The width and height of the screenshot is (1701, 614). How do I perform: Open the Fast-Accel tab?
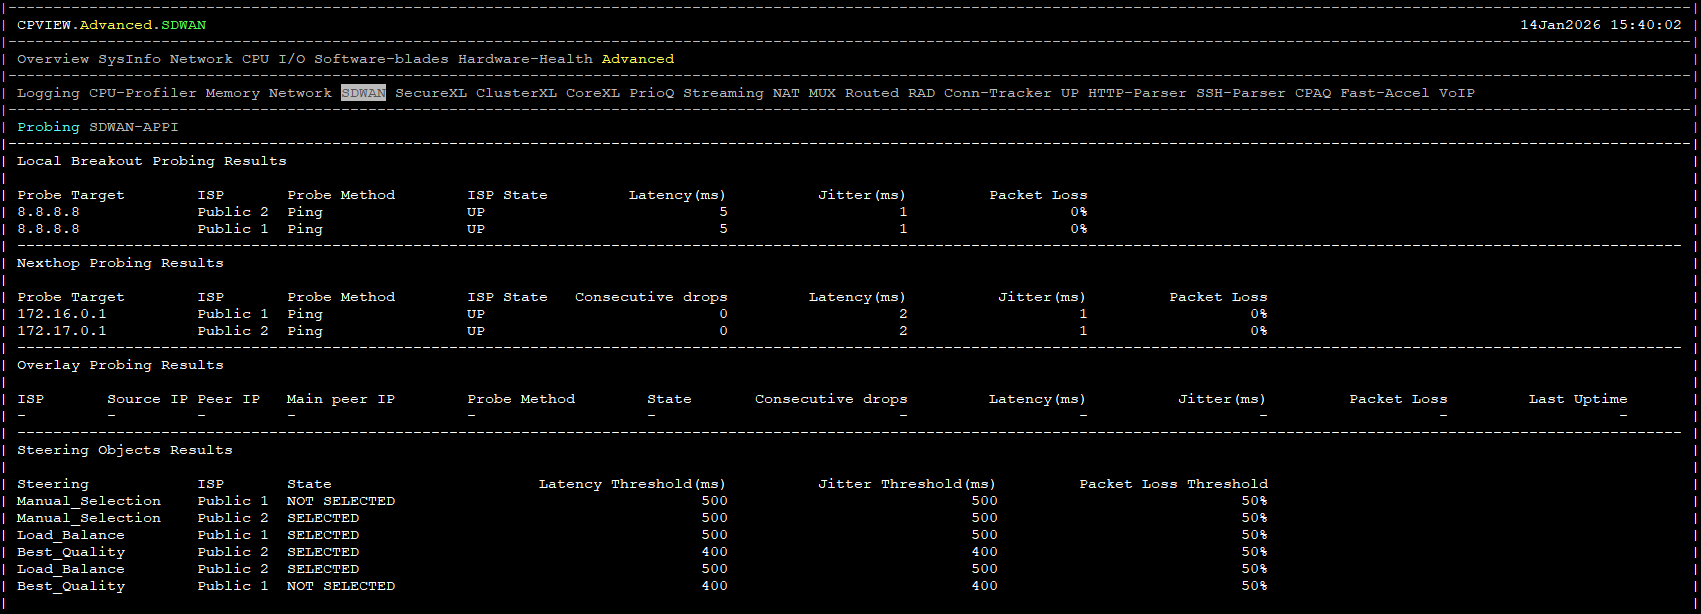(1385, 93)
